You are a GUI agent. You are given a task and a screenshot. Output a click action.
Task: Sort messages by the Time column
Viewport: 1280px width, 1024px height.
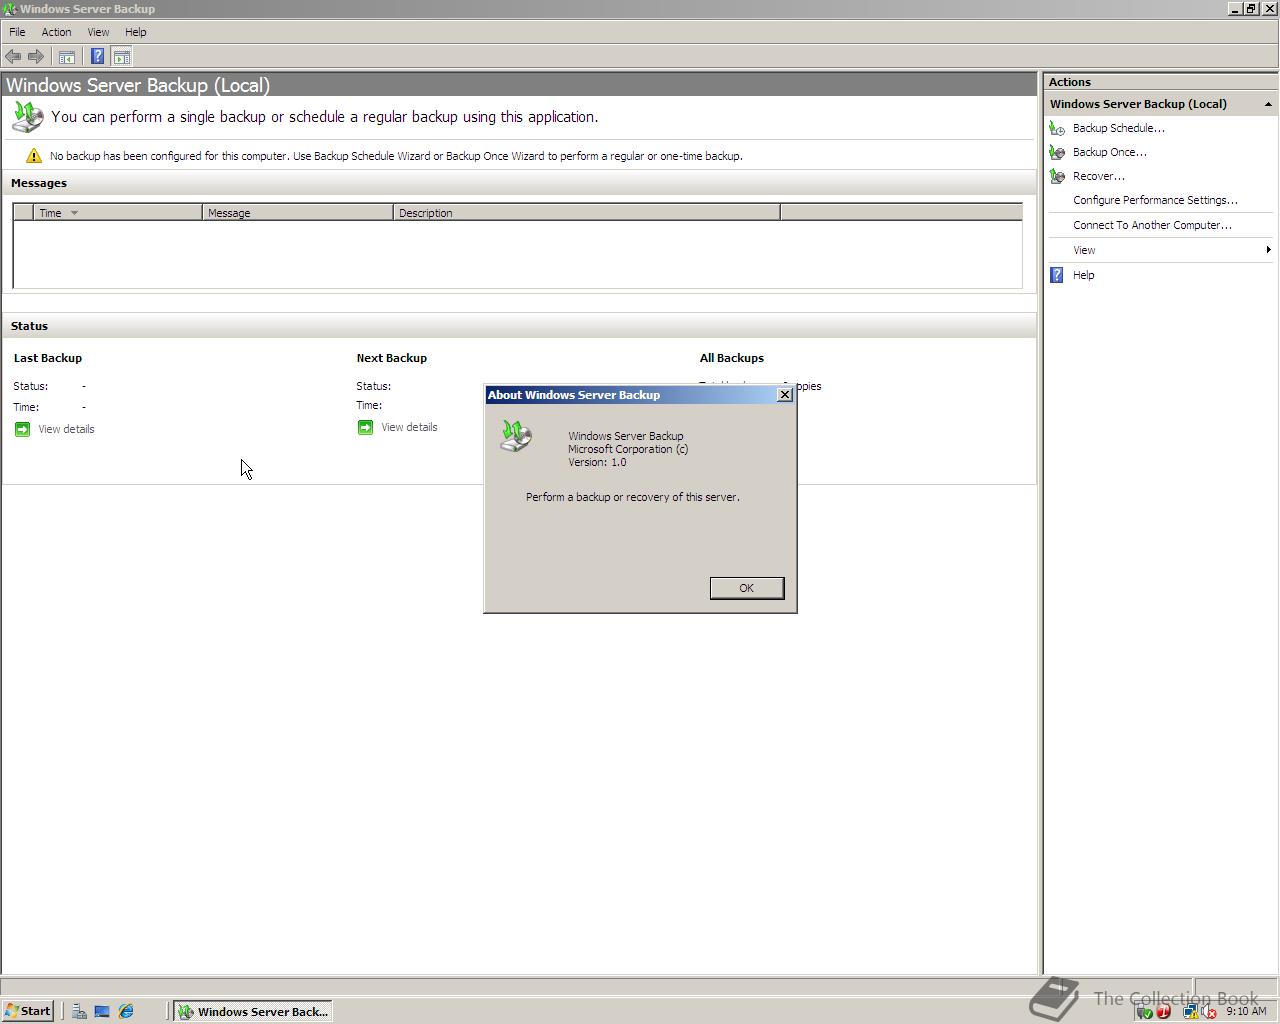tap(117, 213)
